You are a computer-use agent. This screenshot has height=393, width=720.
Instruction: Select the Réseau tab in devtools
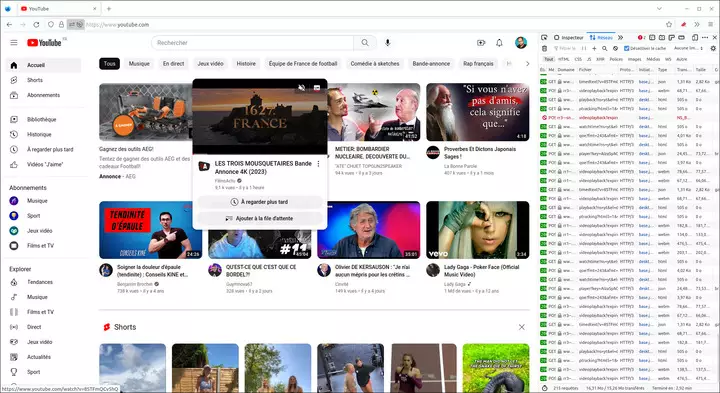click(602, 37)
